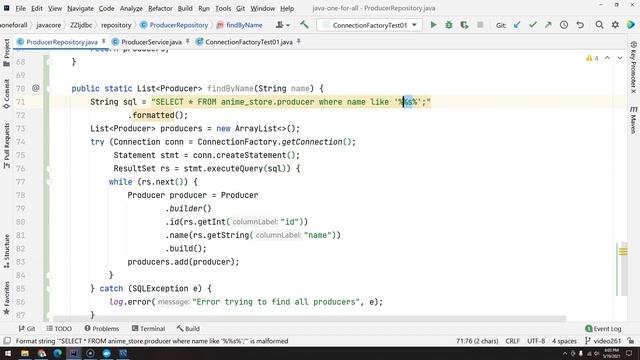Fold the while loop on line 77
The width and height of the screenshot is (640, 360).
[x=49, y=182]
